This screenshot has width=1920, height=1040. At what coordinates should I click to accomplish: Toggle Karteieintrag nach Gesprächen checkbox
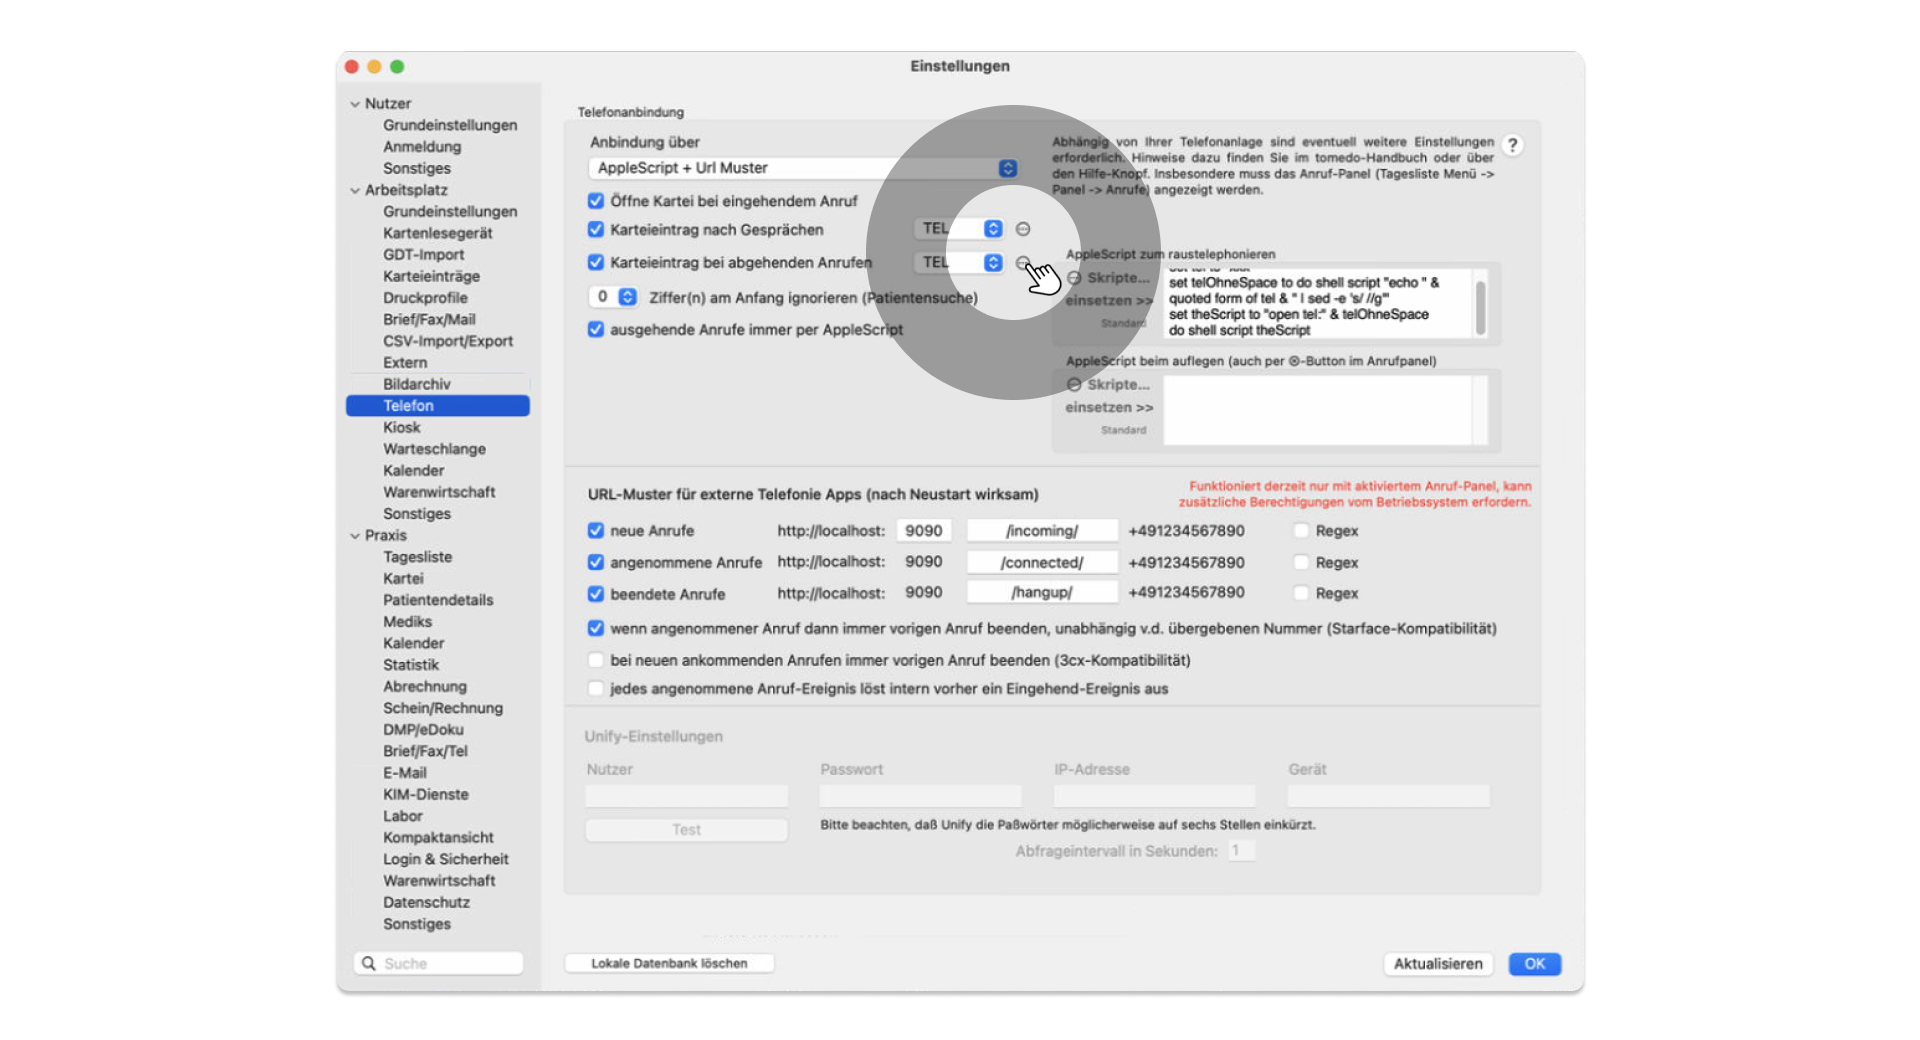pyautogui.click(x=596, y=230)
